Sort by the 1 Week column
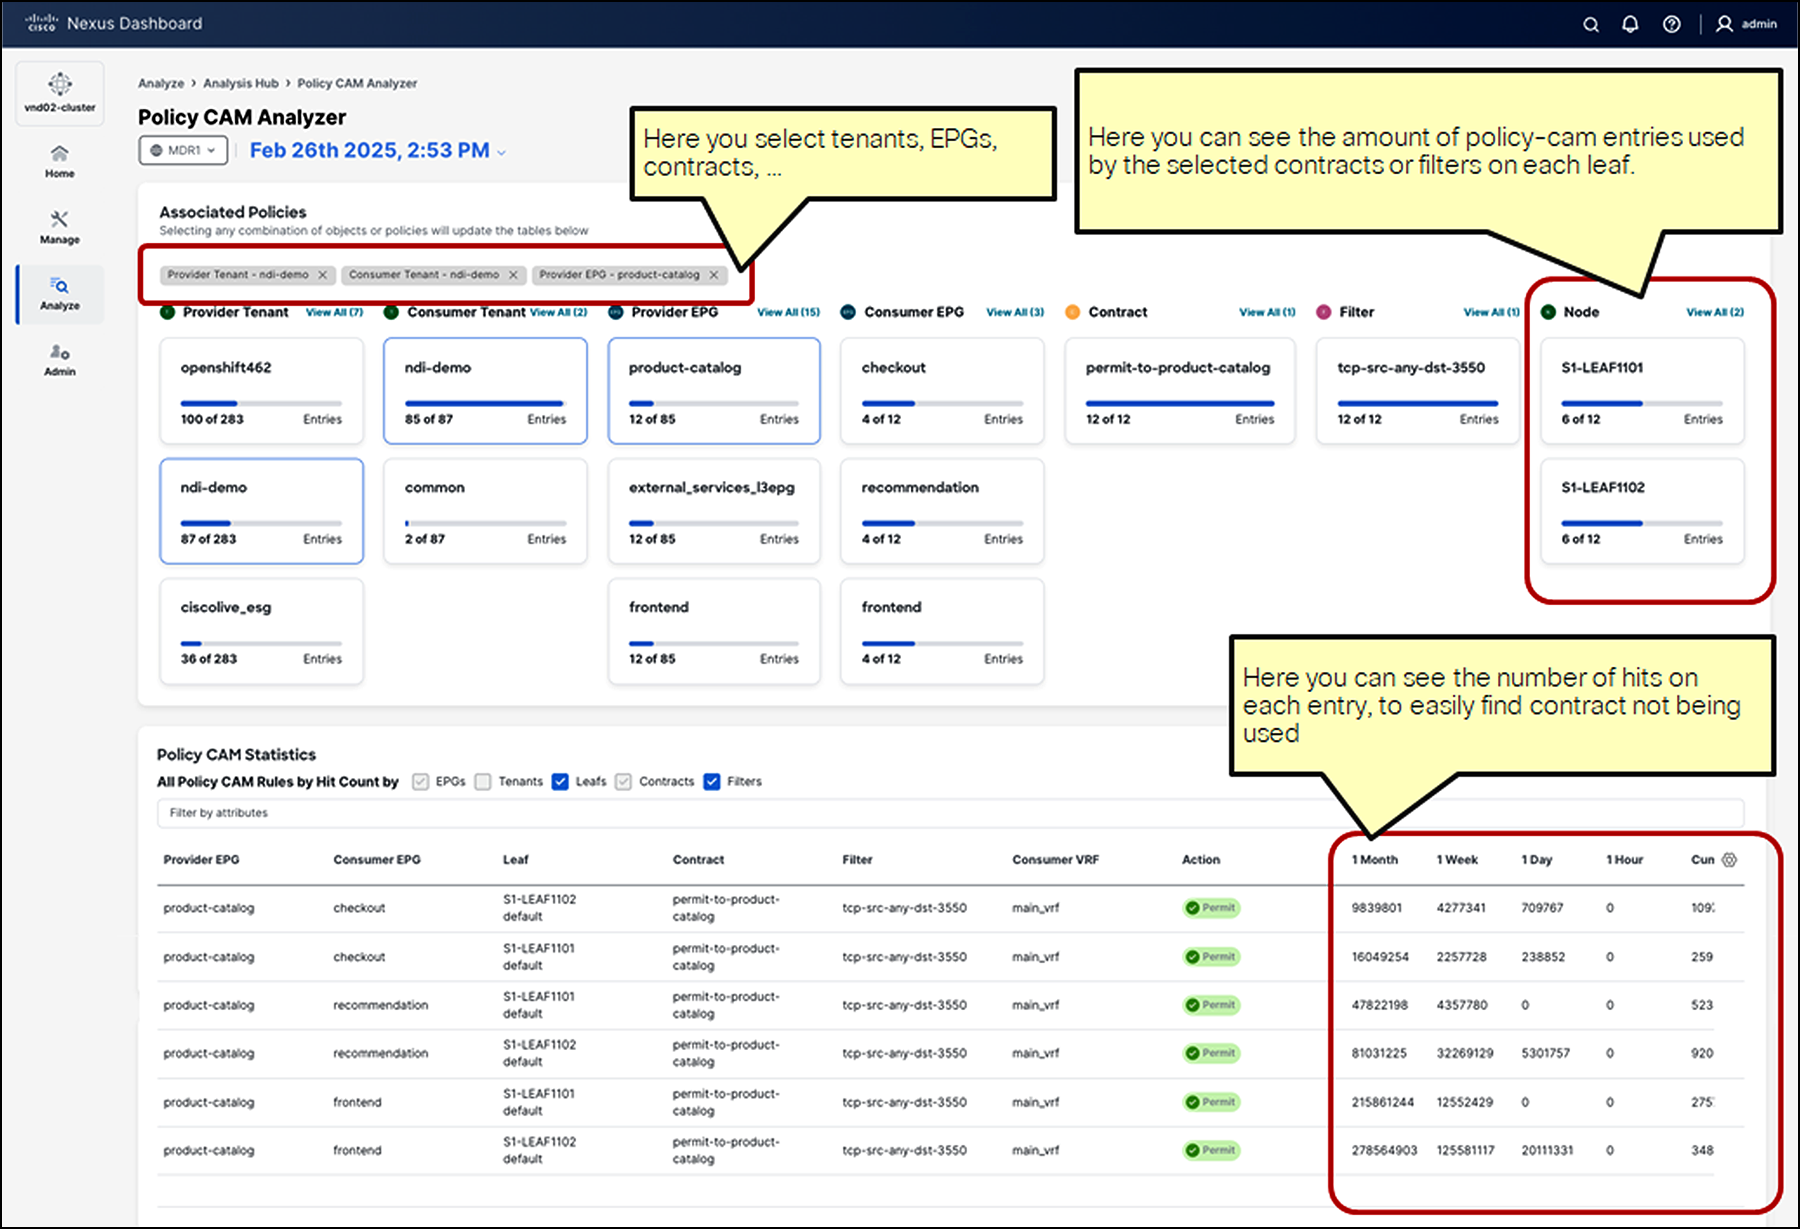1800x1229 pixels. (1457, 860)
